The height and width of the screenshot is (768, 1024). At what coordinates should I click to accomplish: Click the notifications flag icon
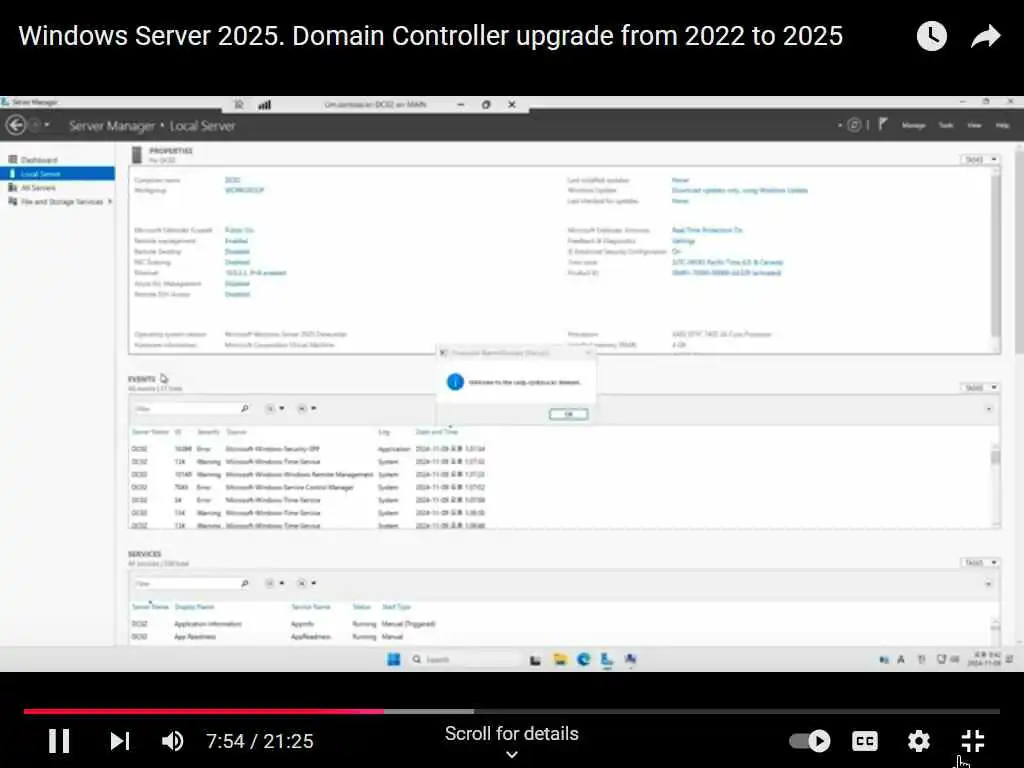tap(882, 124)
